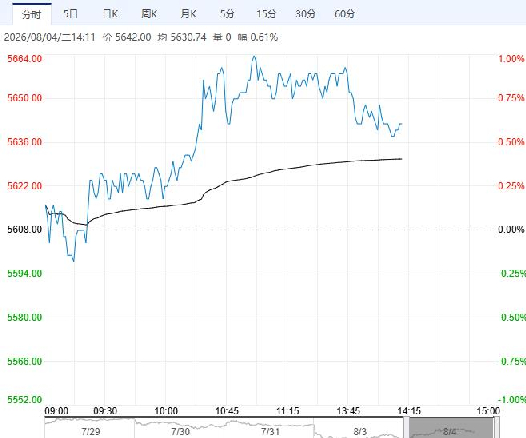Click the 7/30 segment in range navigator

pos(180,429)
